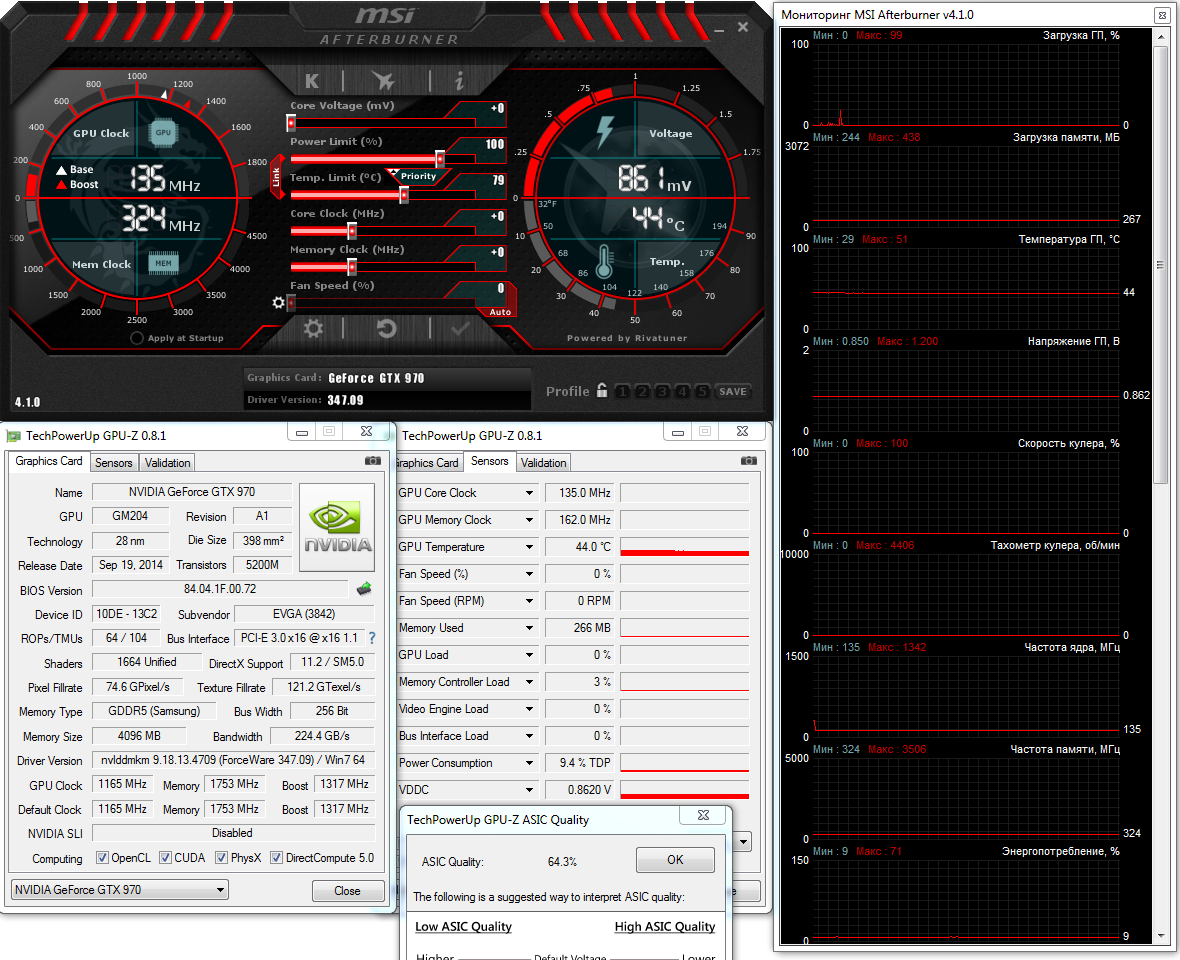Click the reset arrow icon in Afterburner
The image size is (1180, 960).
[x=386, y=328]
